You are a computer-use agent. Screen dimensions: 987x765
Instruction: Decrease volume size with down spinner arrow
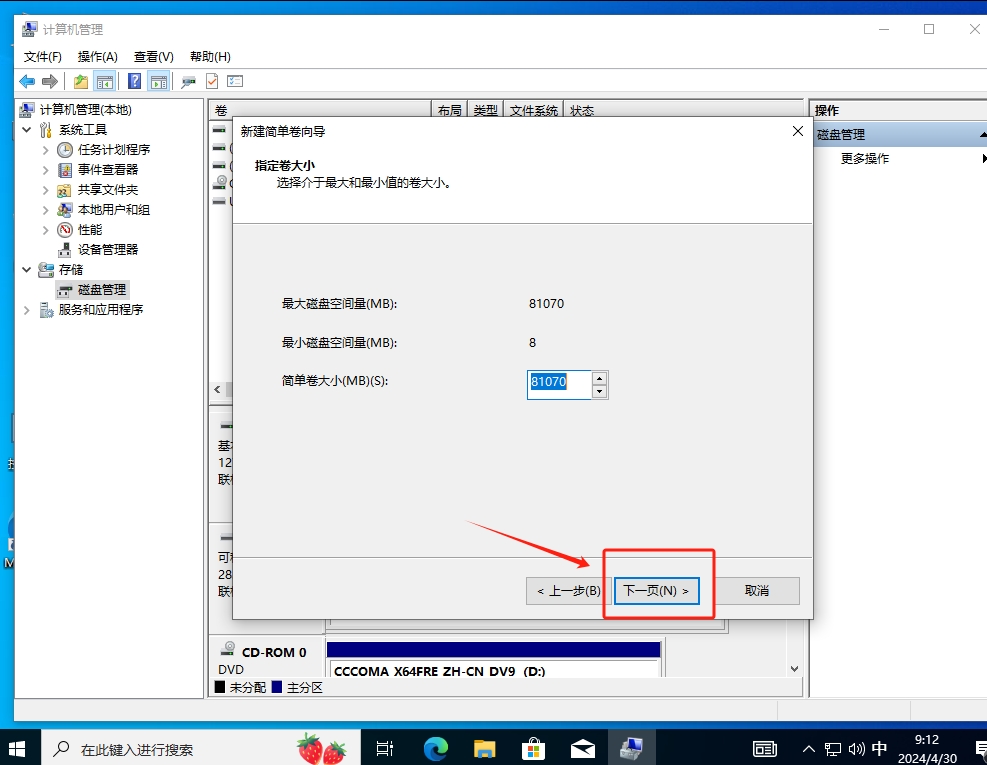599,392
